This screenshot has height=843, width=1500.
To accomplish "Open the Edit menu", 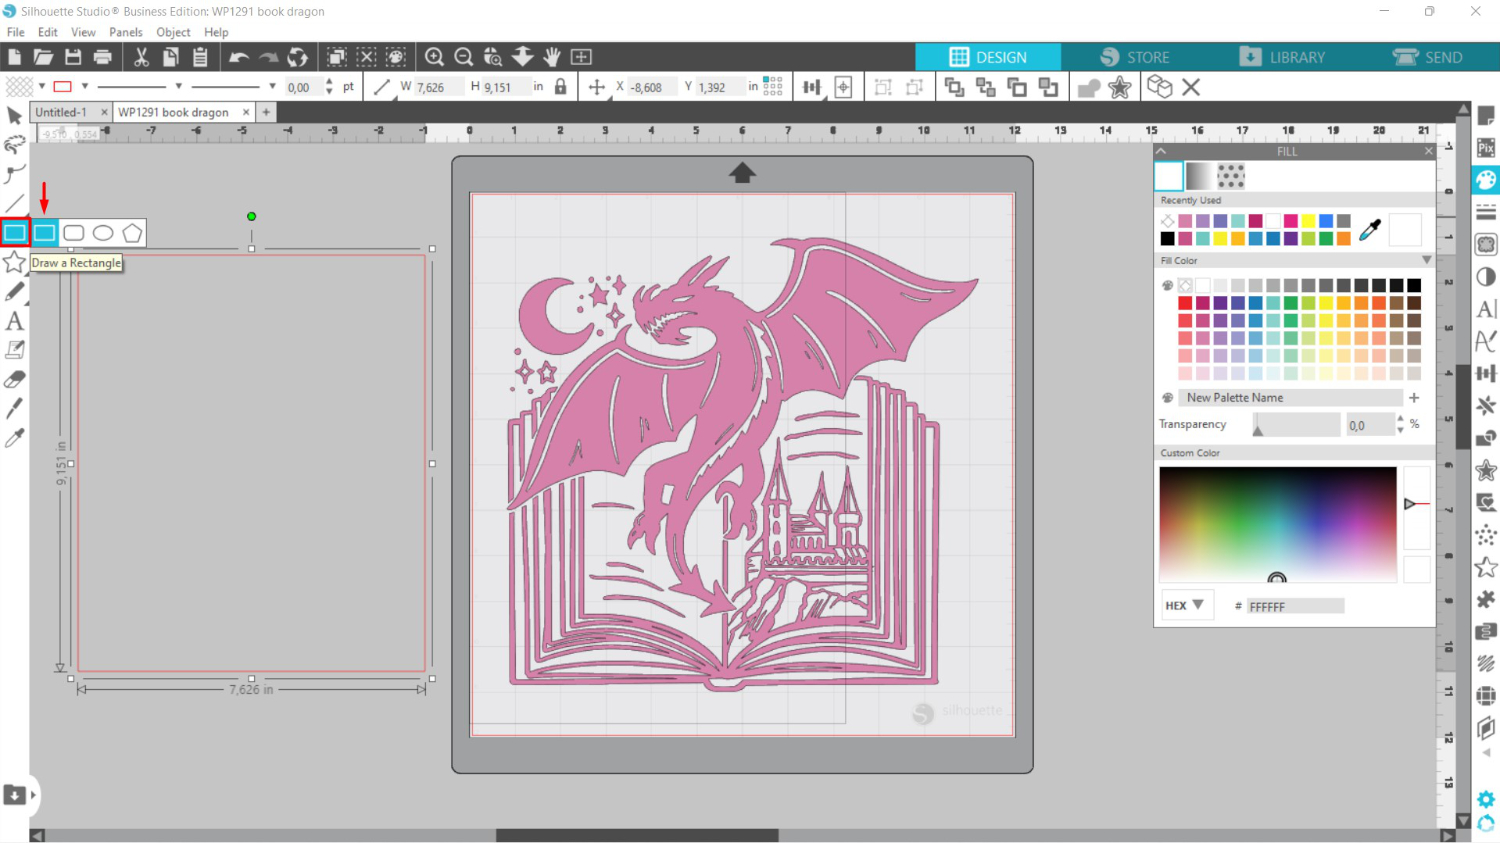I will pyautogui.click(x=47, y=32).
